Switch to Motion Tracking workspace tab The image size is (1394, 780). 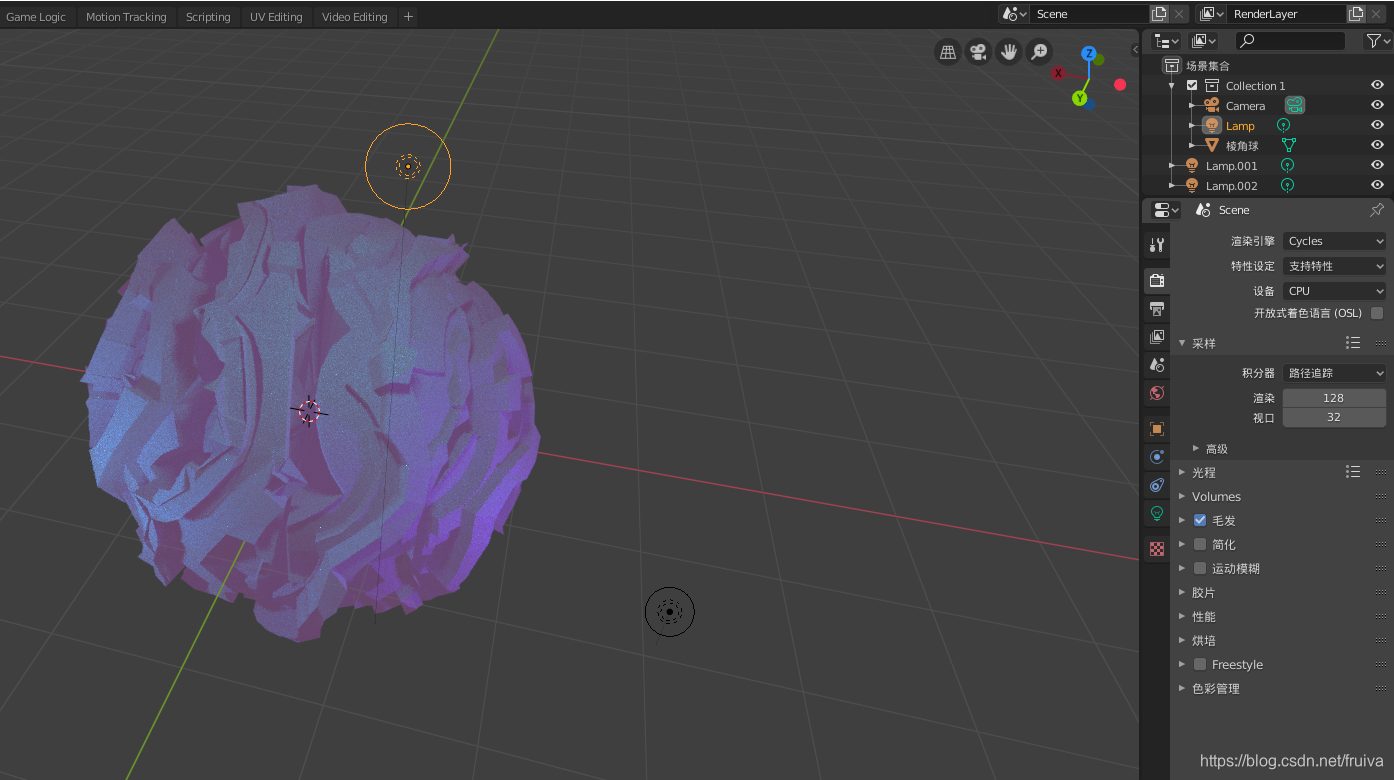point(126,17)
